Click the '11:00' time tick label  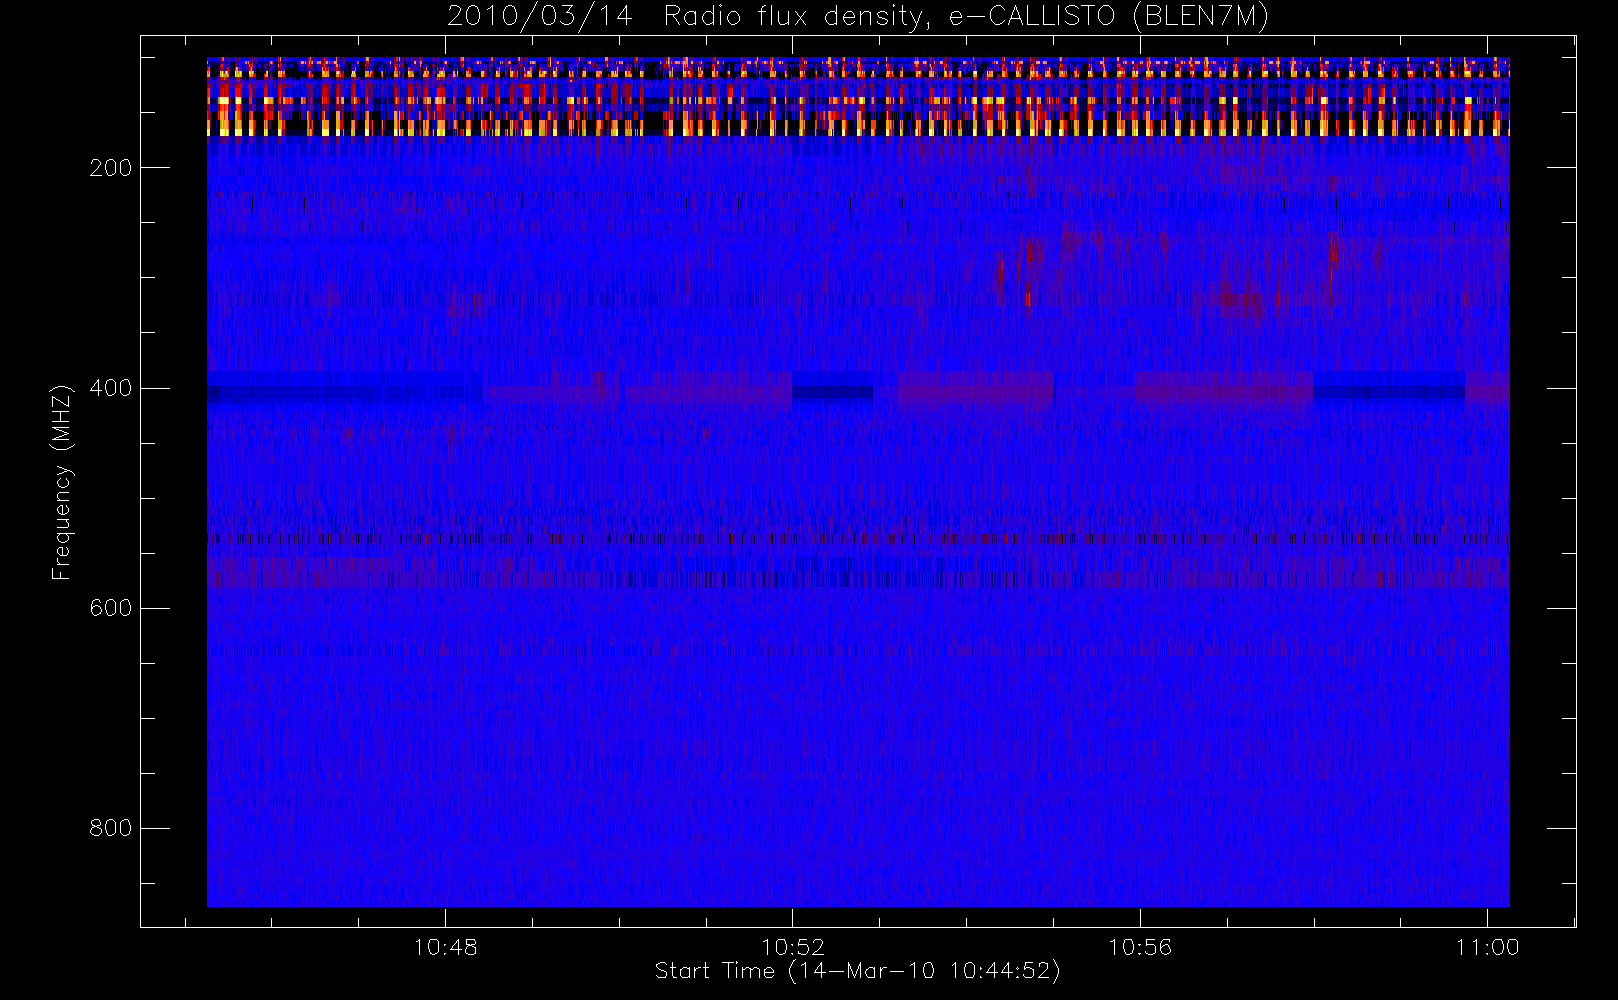pos(1487,947)
